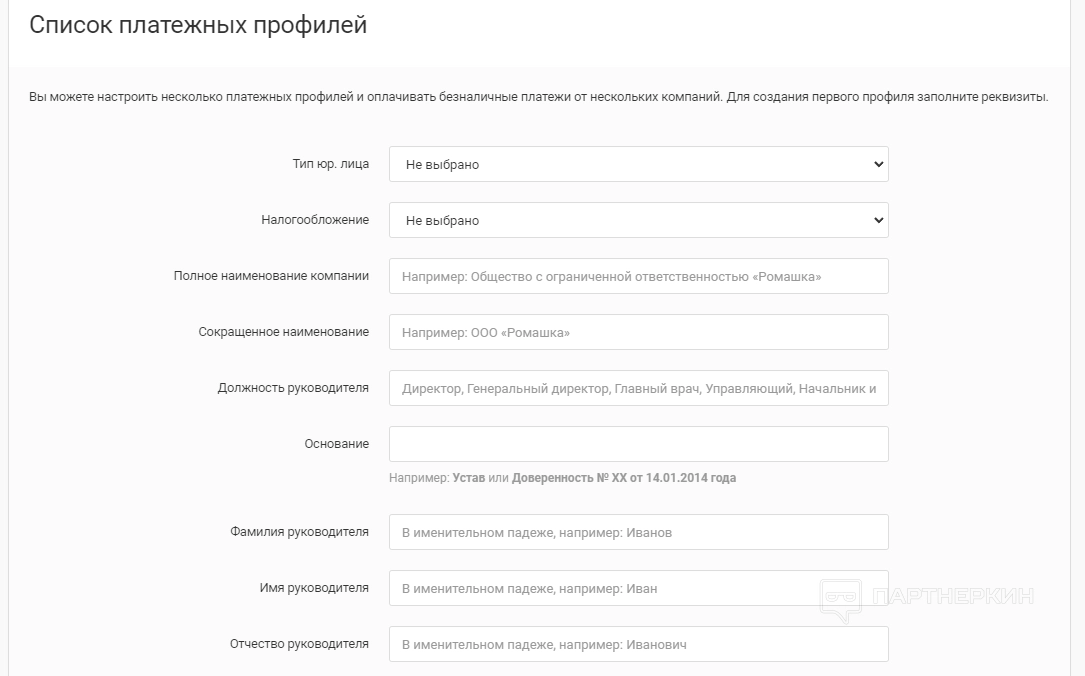Click the empty Основание input field
Screen dimensions: 1085x676
point(638,444)
